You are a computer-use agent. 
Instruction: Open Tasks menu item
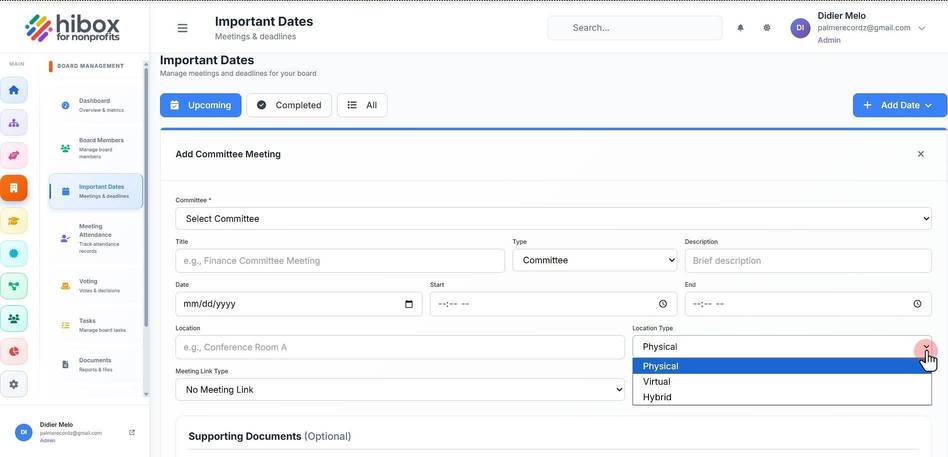96,325
